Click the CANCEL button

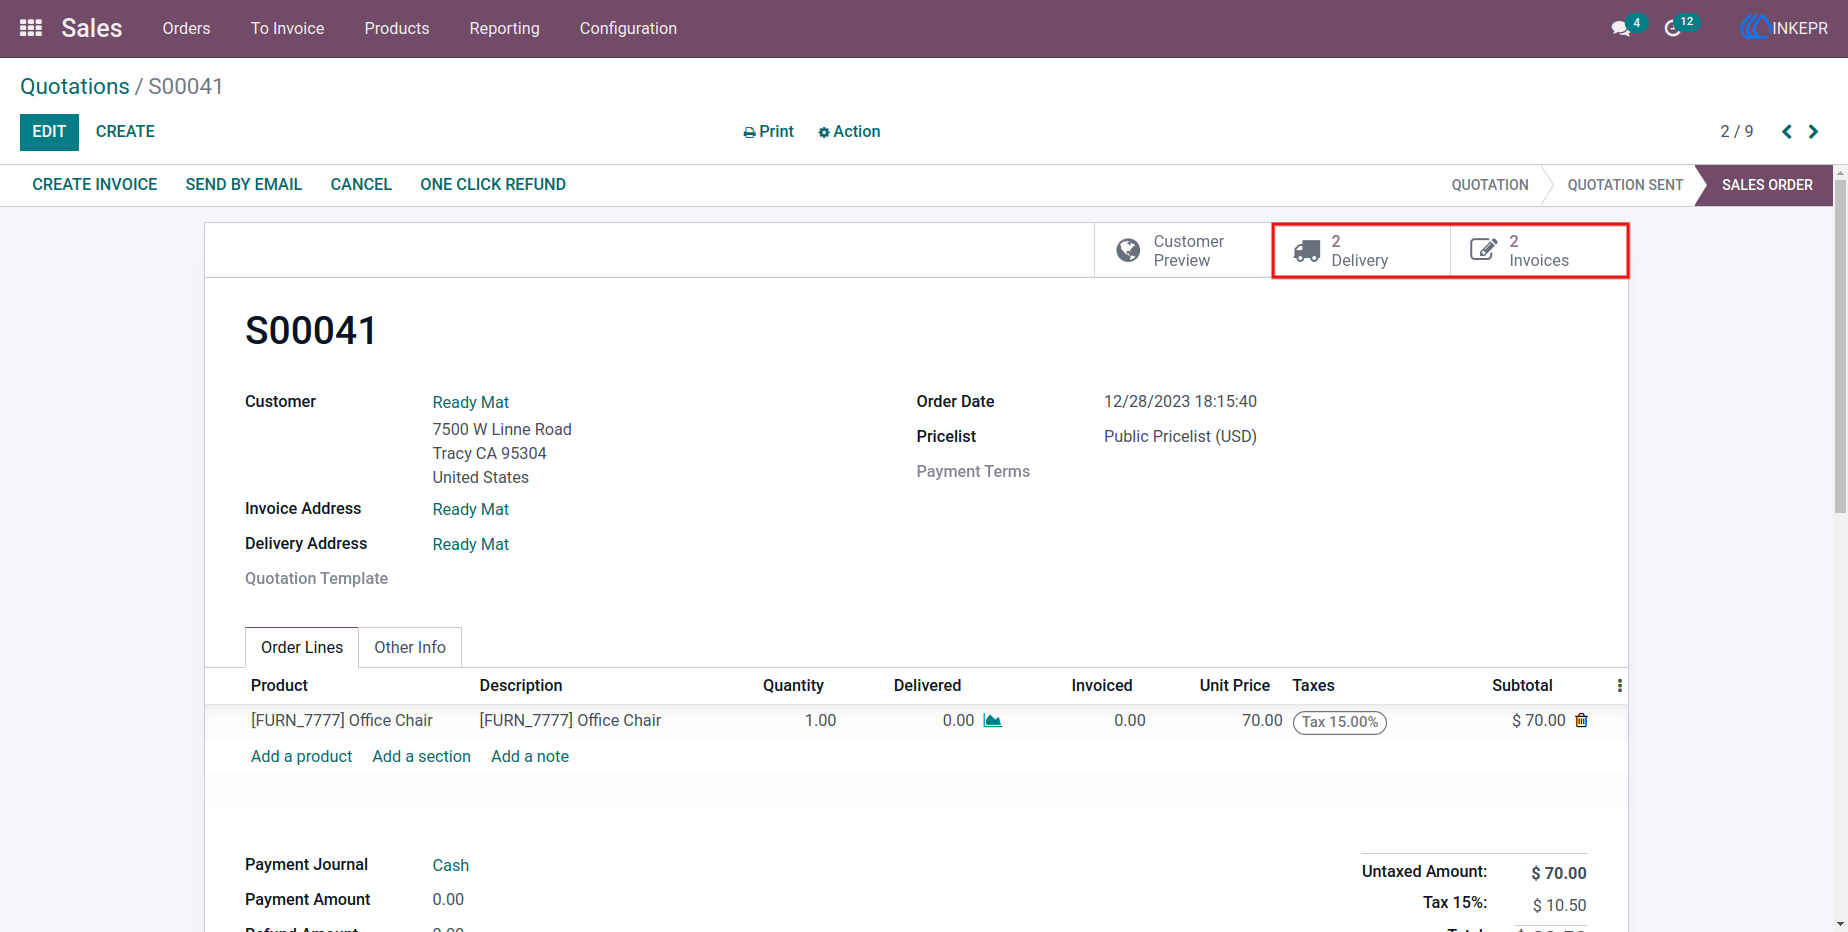pyautogui.click(x=361, y=185)
